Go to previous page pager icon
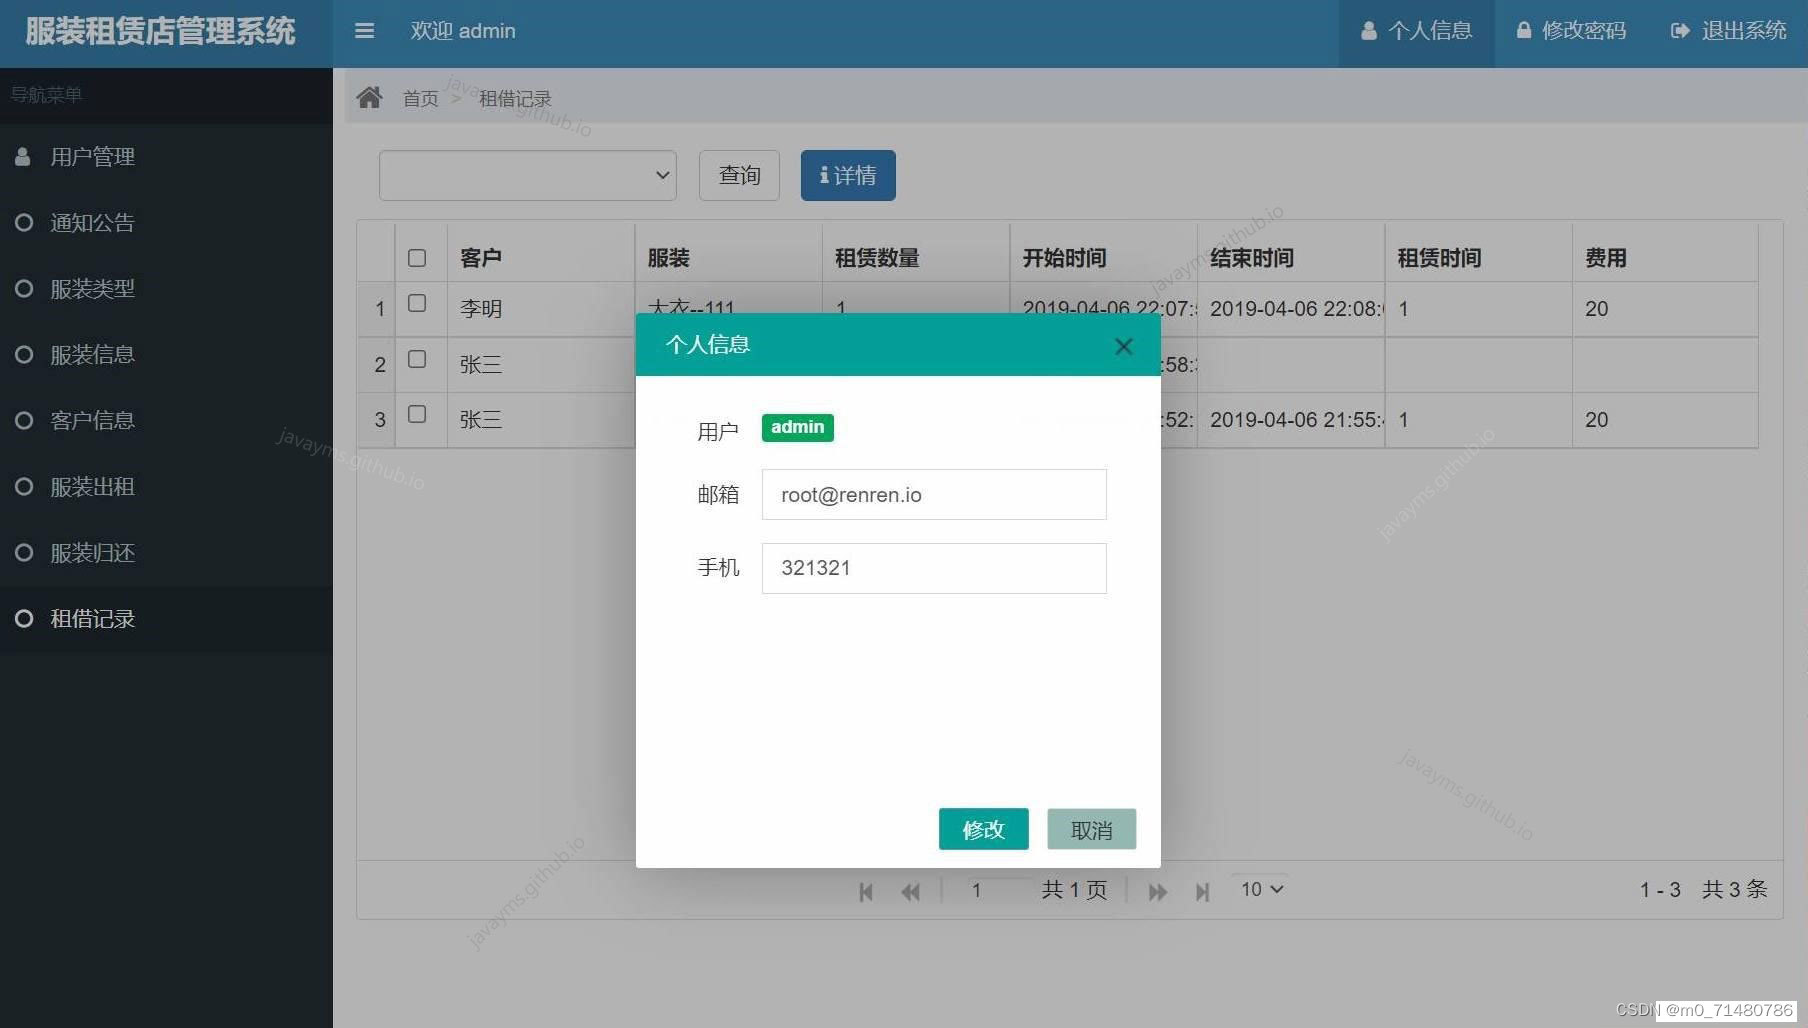The height and width of the screenshot is (1028, 1808). tap(910, 891)
